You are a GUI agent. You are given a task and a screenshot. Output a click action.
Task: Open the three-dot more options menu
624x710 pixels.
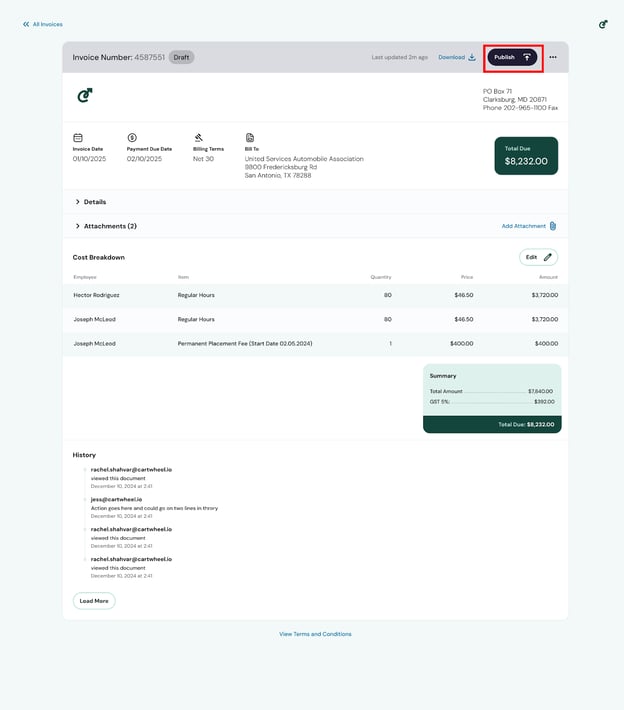[x=553, y=57]
